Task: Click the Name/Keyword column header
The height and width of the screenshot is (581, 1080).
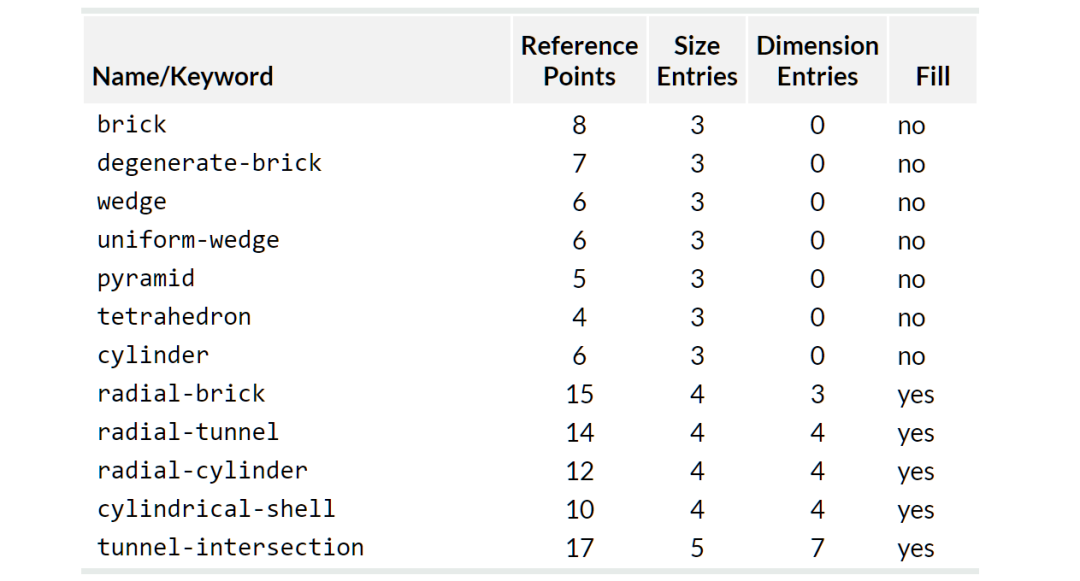Action: [x=183, y=76]
